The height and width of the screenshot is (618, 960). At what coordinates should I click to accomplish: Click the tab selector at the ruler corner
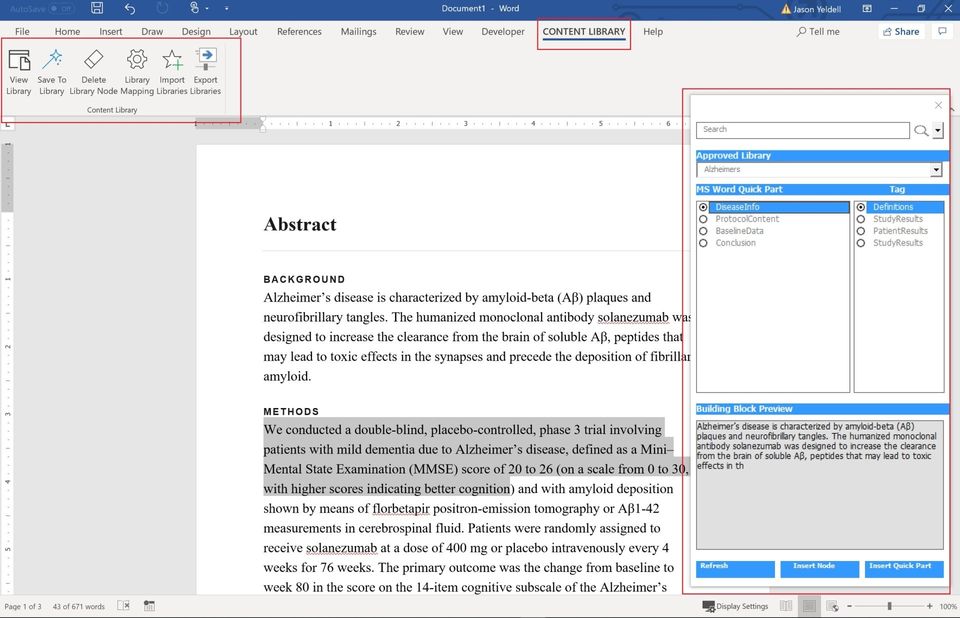[x=8, y=124]
